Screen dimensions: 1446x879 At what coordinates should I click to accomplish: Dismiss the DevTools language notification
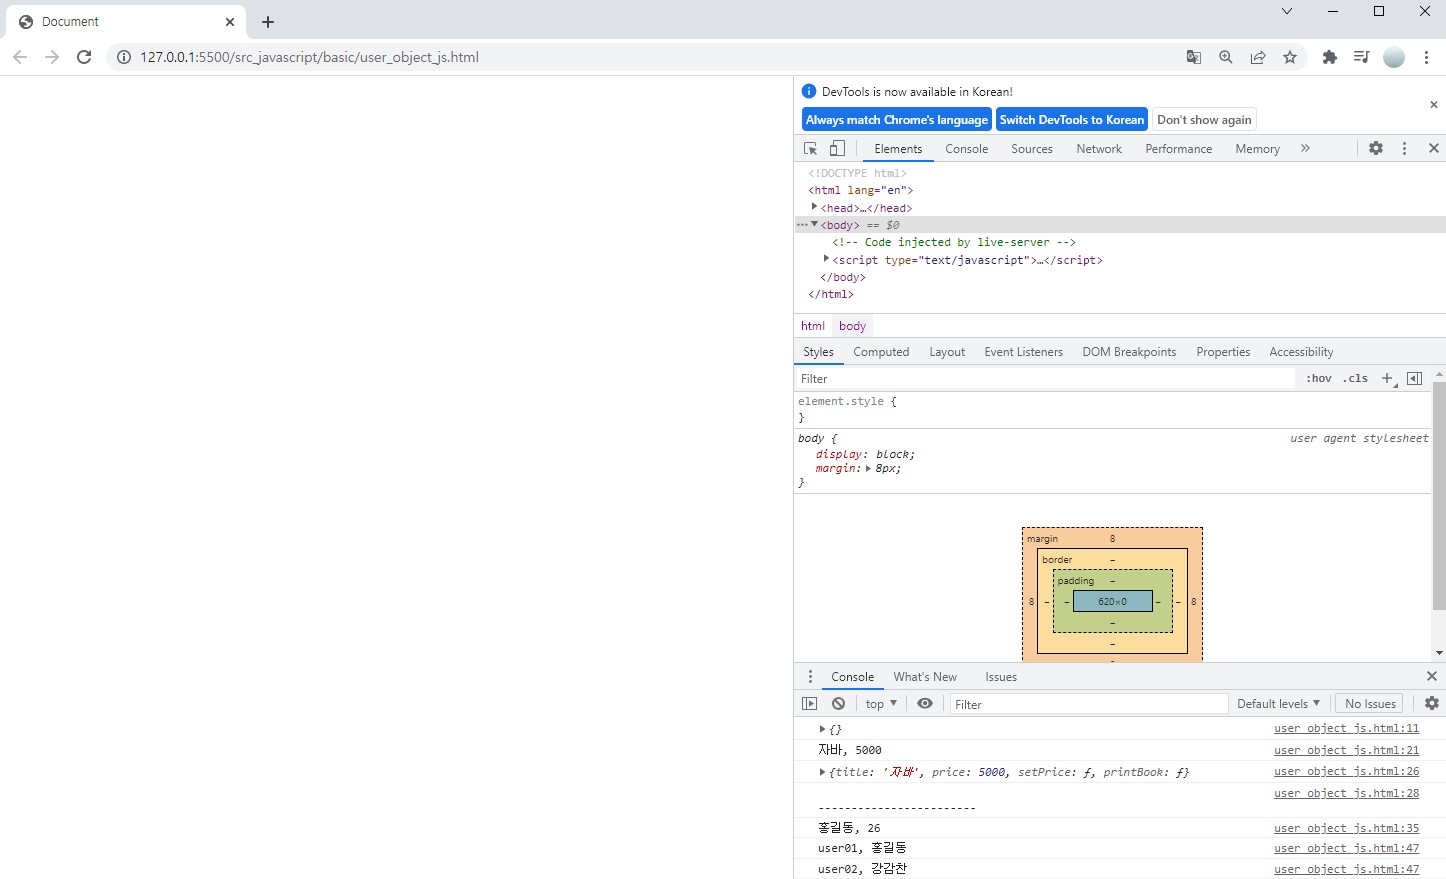click(x=1433, y=104)
